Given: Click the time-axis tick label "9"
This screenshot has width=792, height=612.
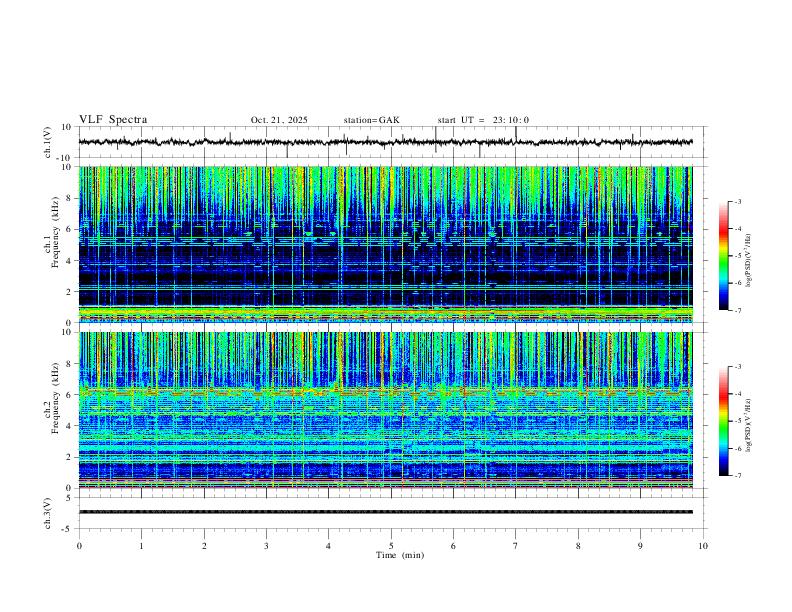Looking at the screenshot, I should pos(640,546).
